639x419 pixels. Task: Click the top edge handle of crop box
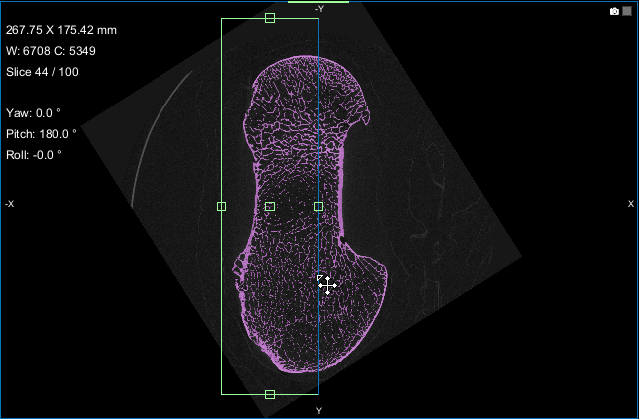(x=270, y=18)
